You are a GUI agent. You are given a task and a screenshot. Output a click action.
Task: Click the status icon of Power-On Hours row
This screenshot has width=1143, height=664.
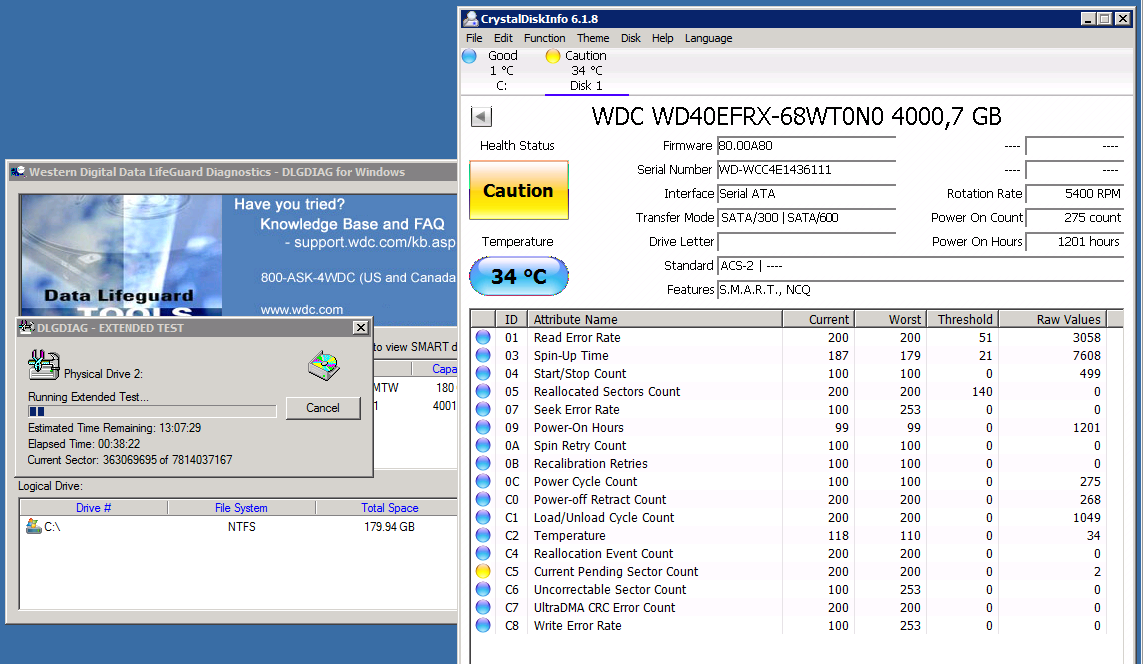[483, 427]
